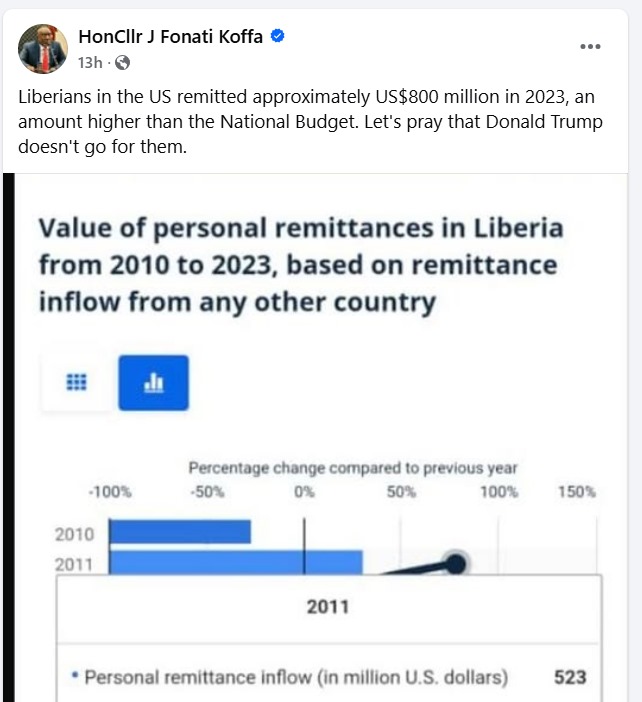Click the blue verified badge icon
Screen dimensions: 642x702
[279, 37]
